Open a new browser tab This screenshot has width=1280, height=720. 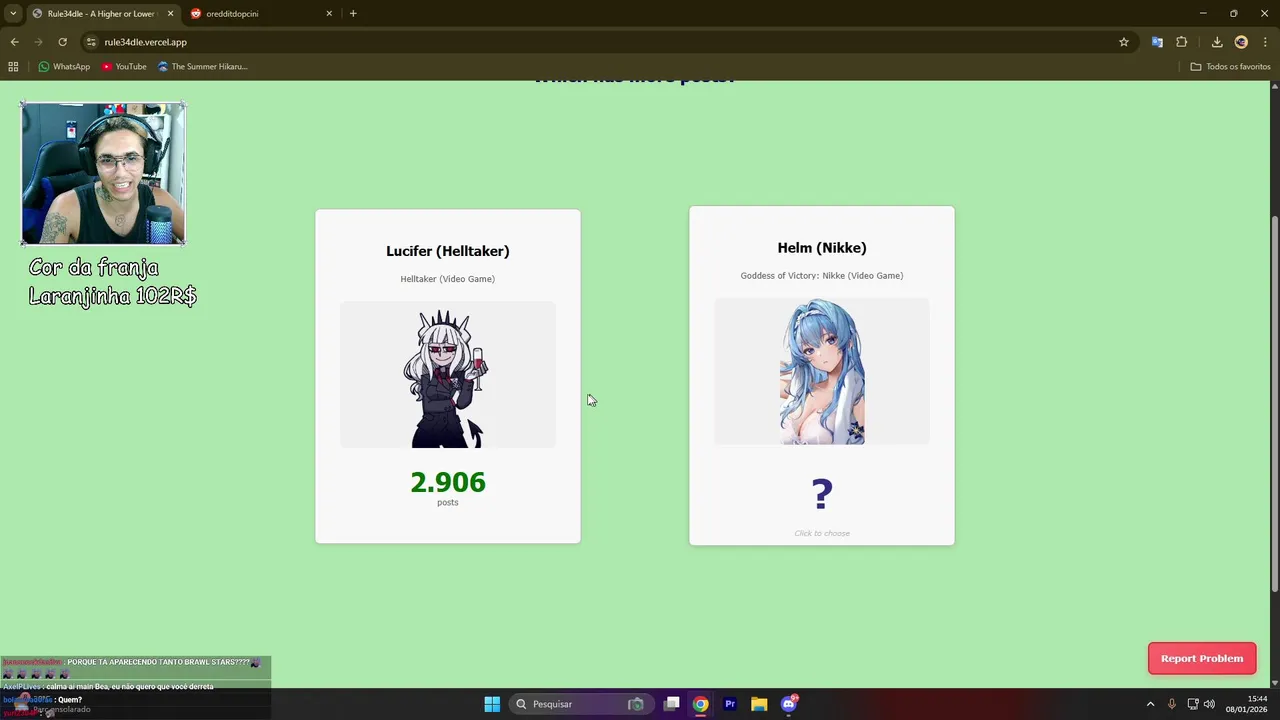pos(353,14)
